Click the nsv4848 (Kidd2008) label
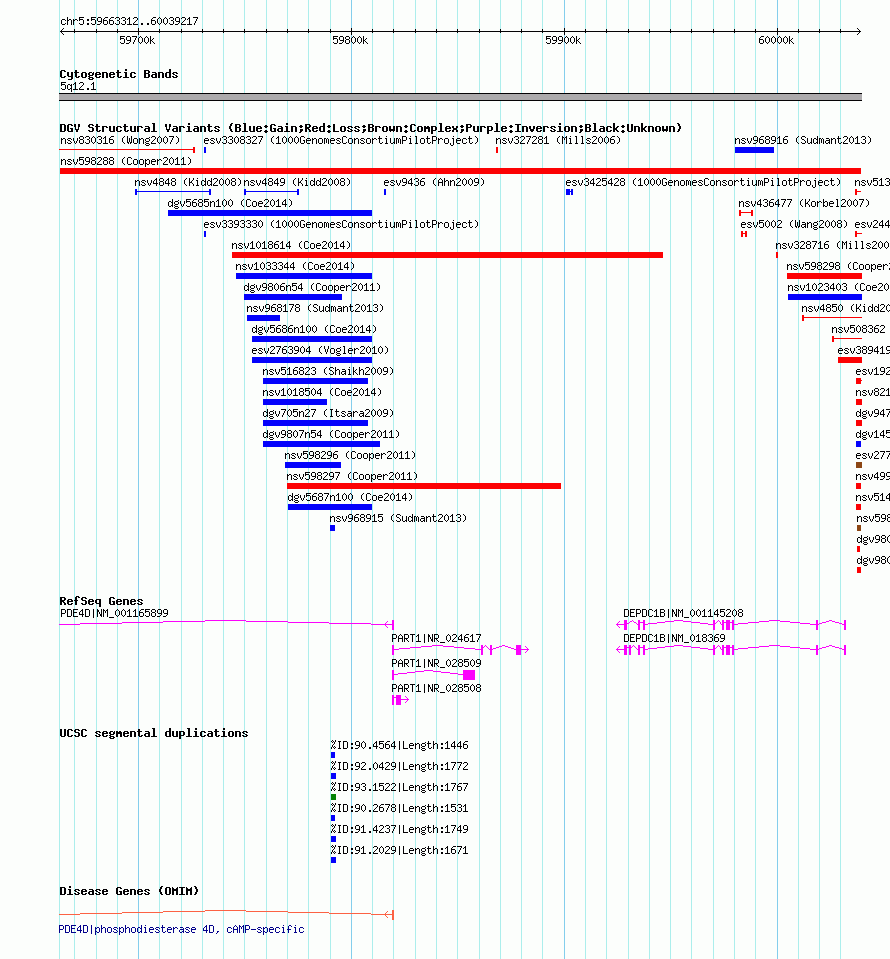 point(188,182)
